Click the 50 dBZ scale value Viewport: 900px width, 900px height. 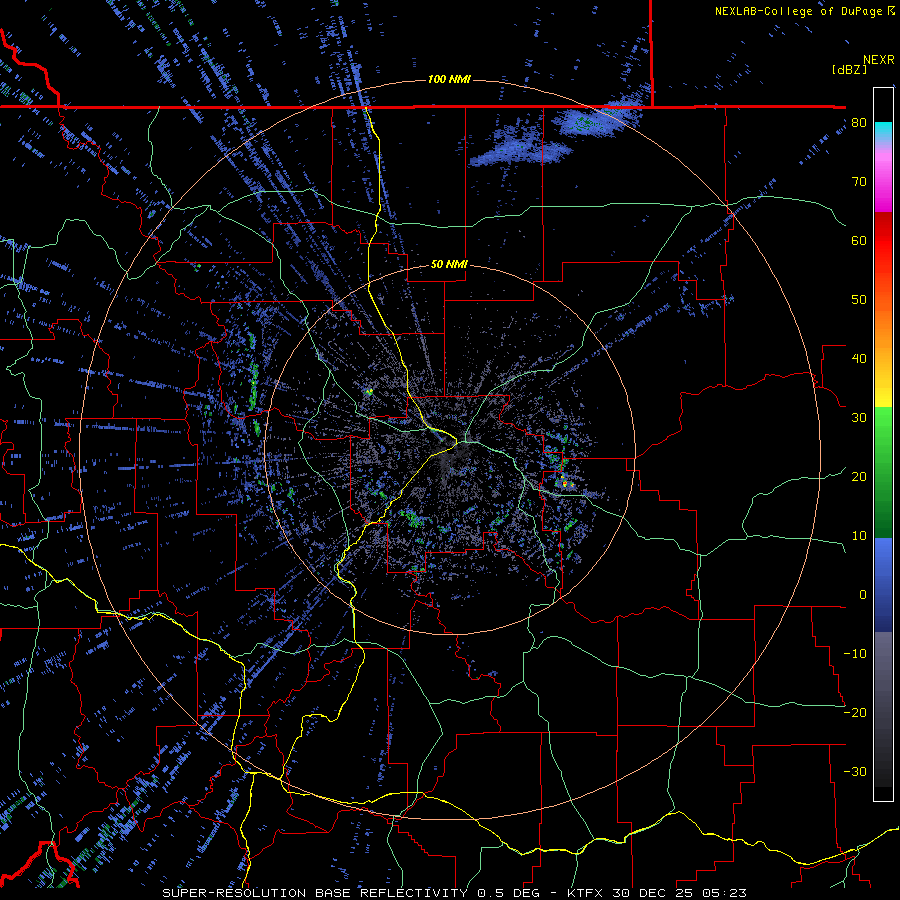(x=859, y=300)
